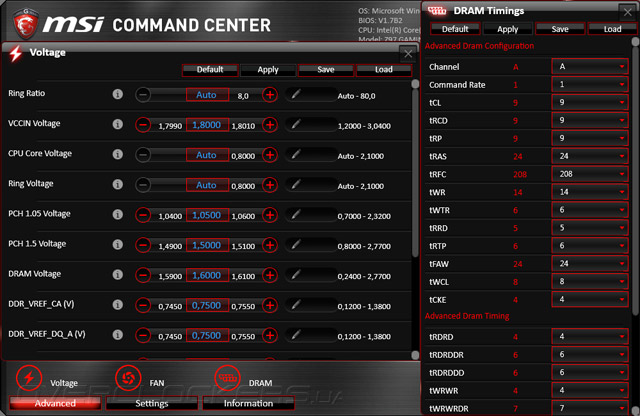This screenshot has height=416, width=640.
Task: Edit PCH 1.5 Voltage pencil icon
Action: tap(296, 245)
